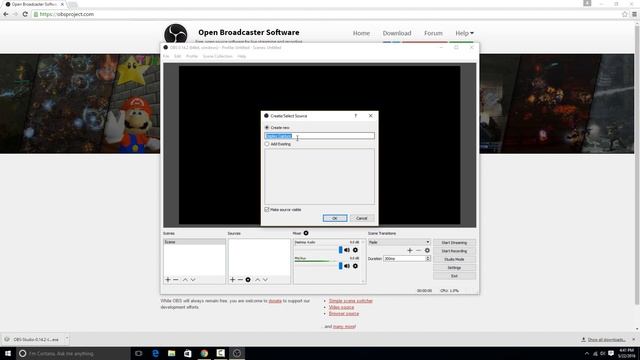Toggle Make source visible checkbox
Screen dimensions: 640x360
point(267,209)
